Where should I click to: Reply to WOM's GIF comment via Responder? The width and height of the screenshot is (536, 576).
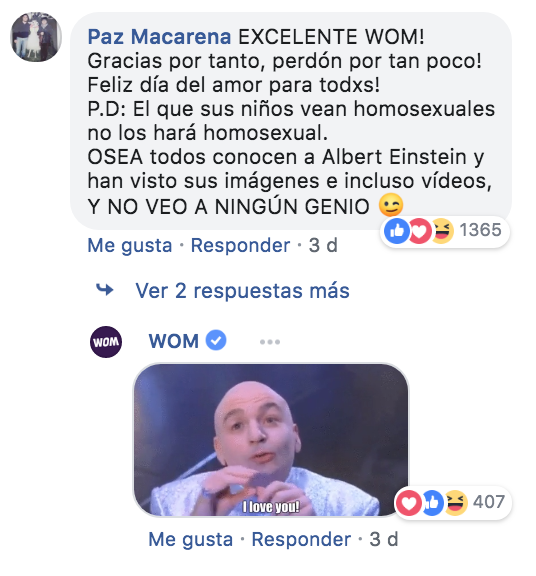(301, 539)
